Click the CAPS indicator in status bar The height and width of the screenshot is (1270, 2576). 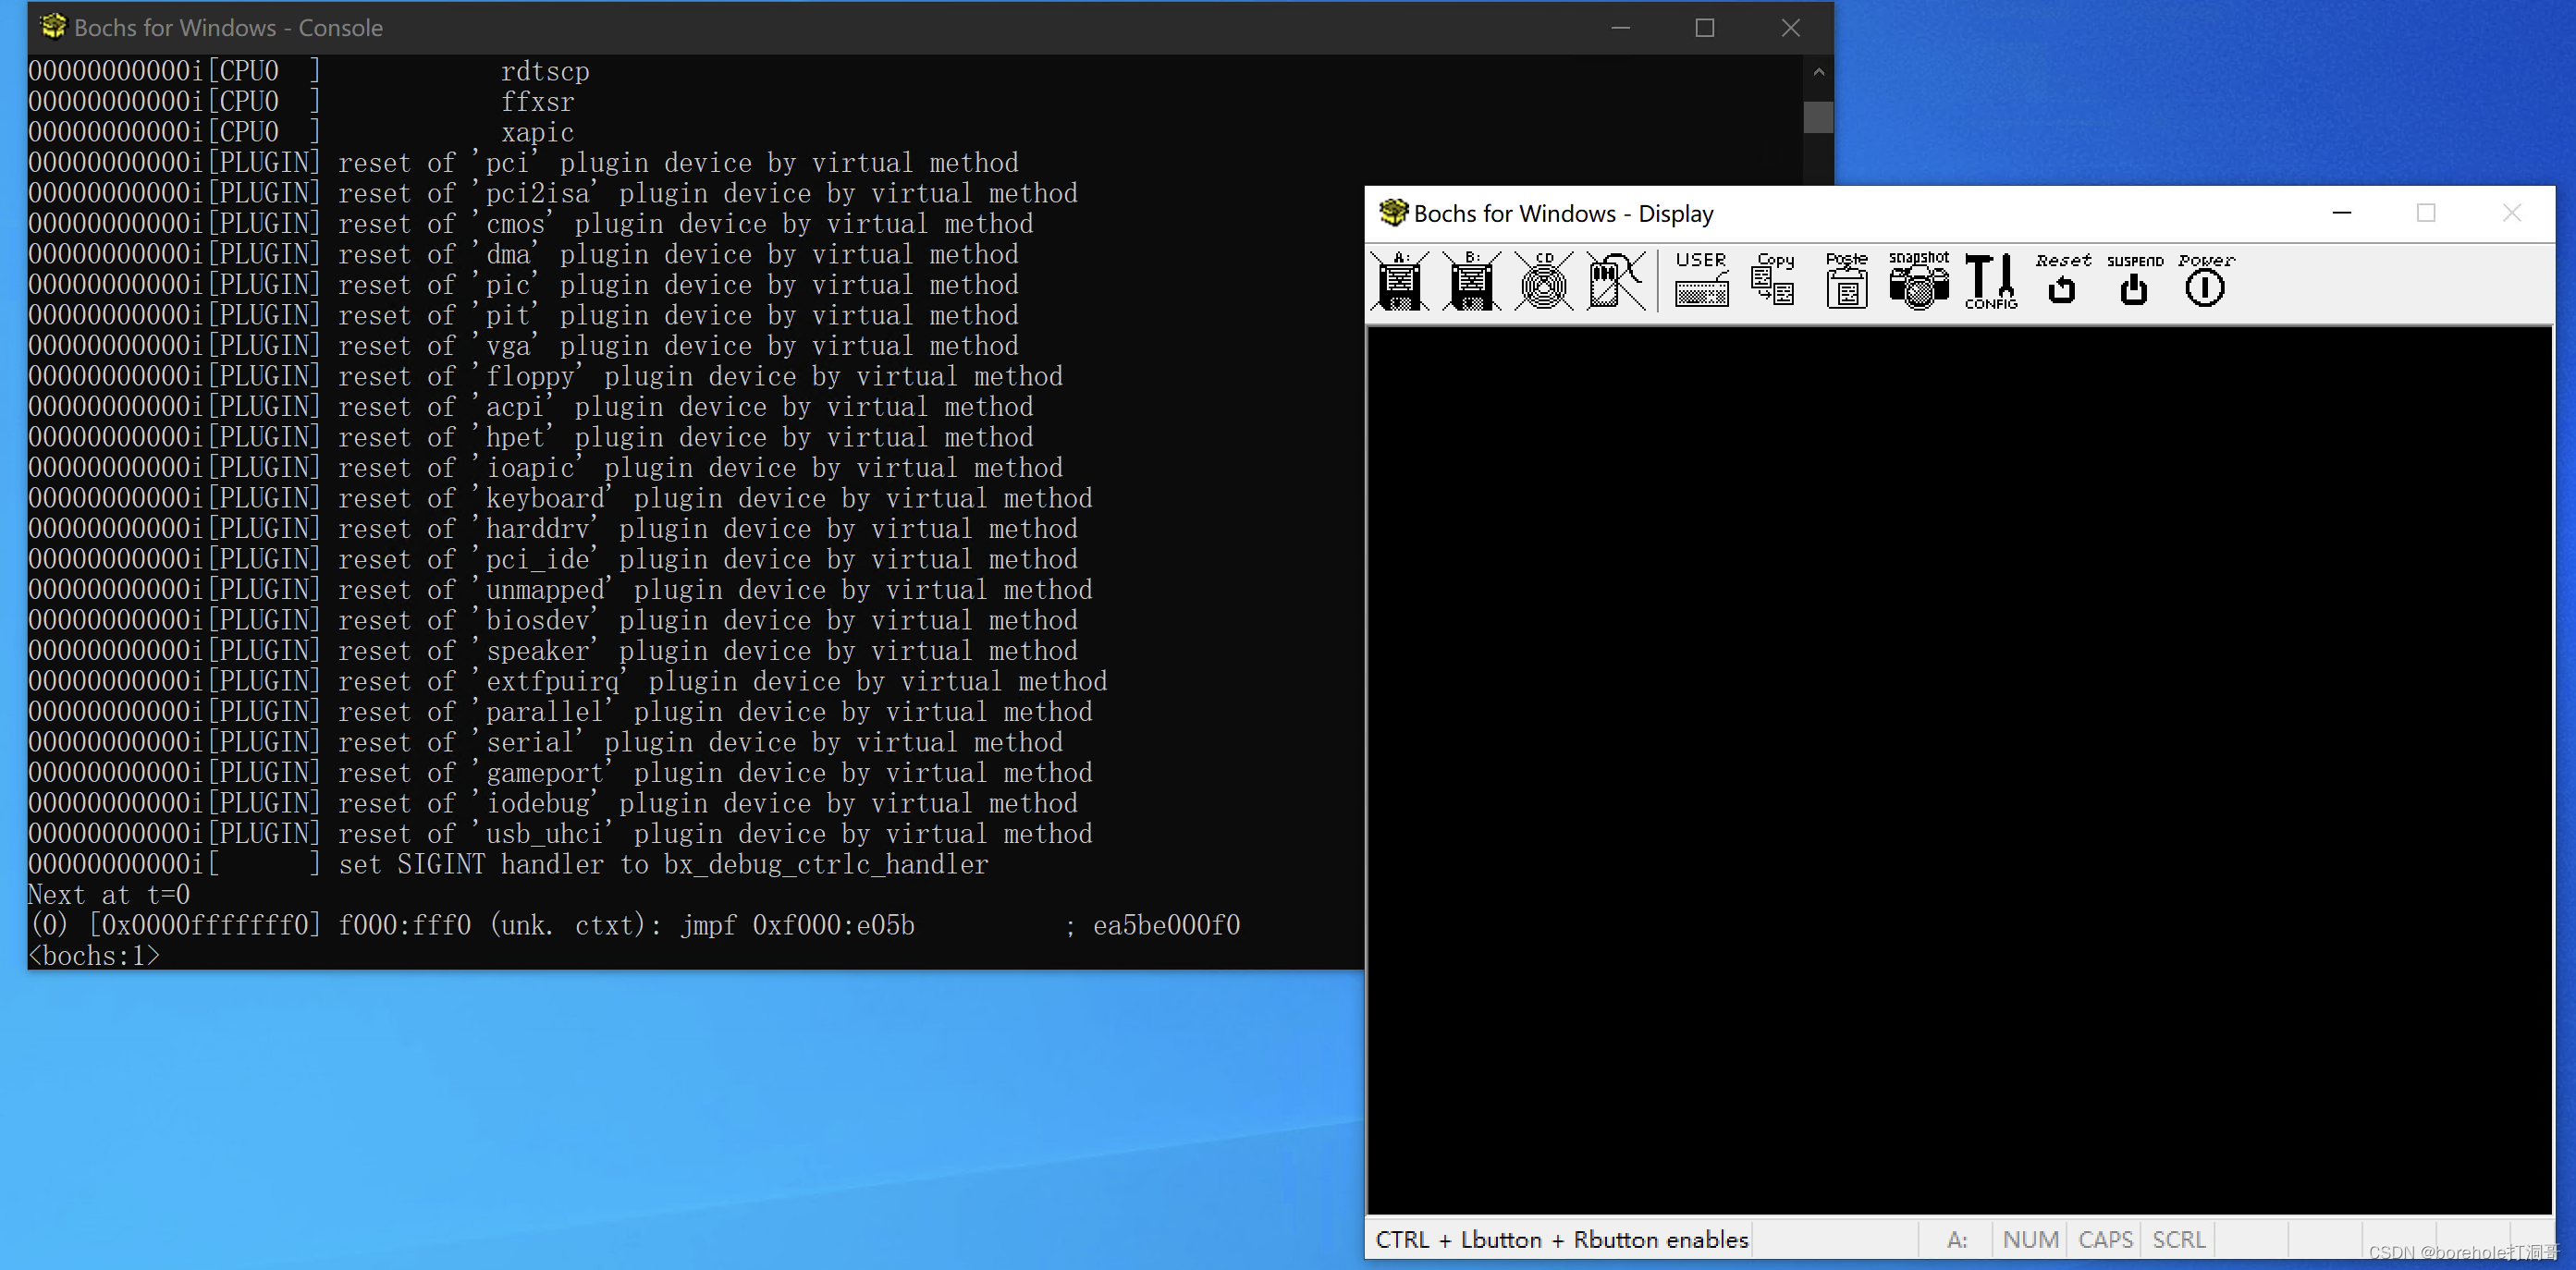[2105, 1240]
